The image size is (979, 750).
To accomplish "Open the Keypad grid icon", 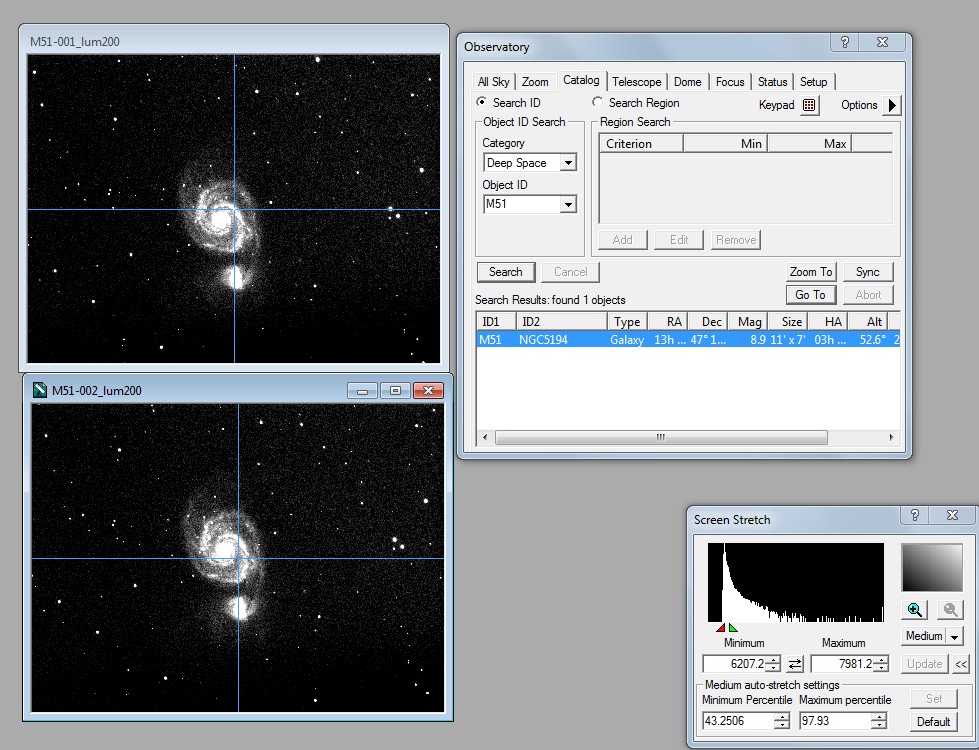I will [809, 105].
